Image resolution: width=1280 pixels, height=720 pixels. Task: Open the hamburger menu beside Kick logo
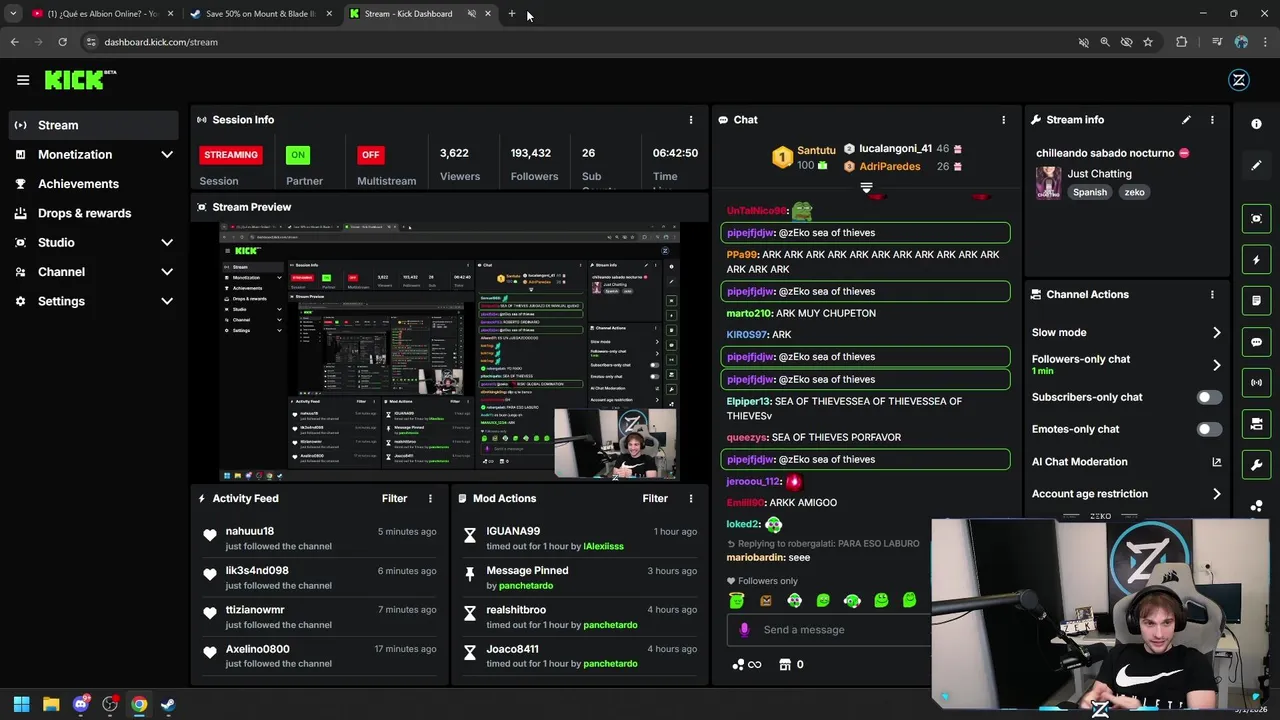[23, 80]
